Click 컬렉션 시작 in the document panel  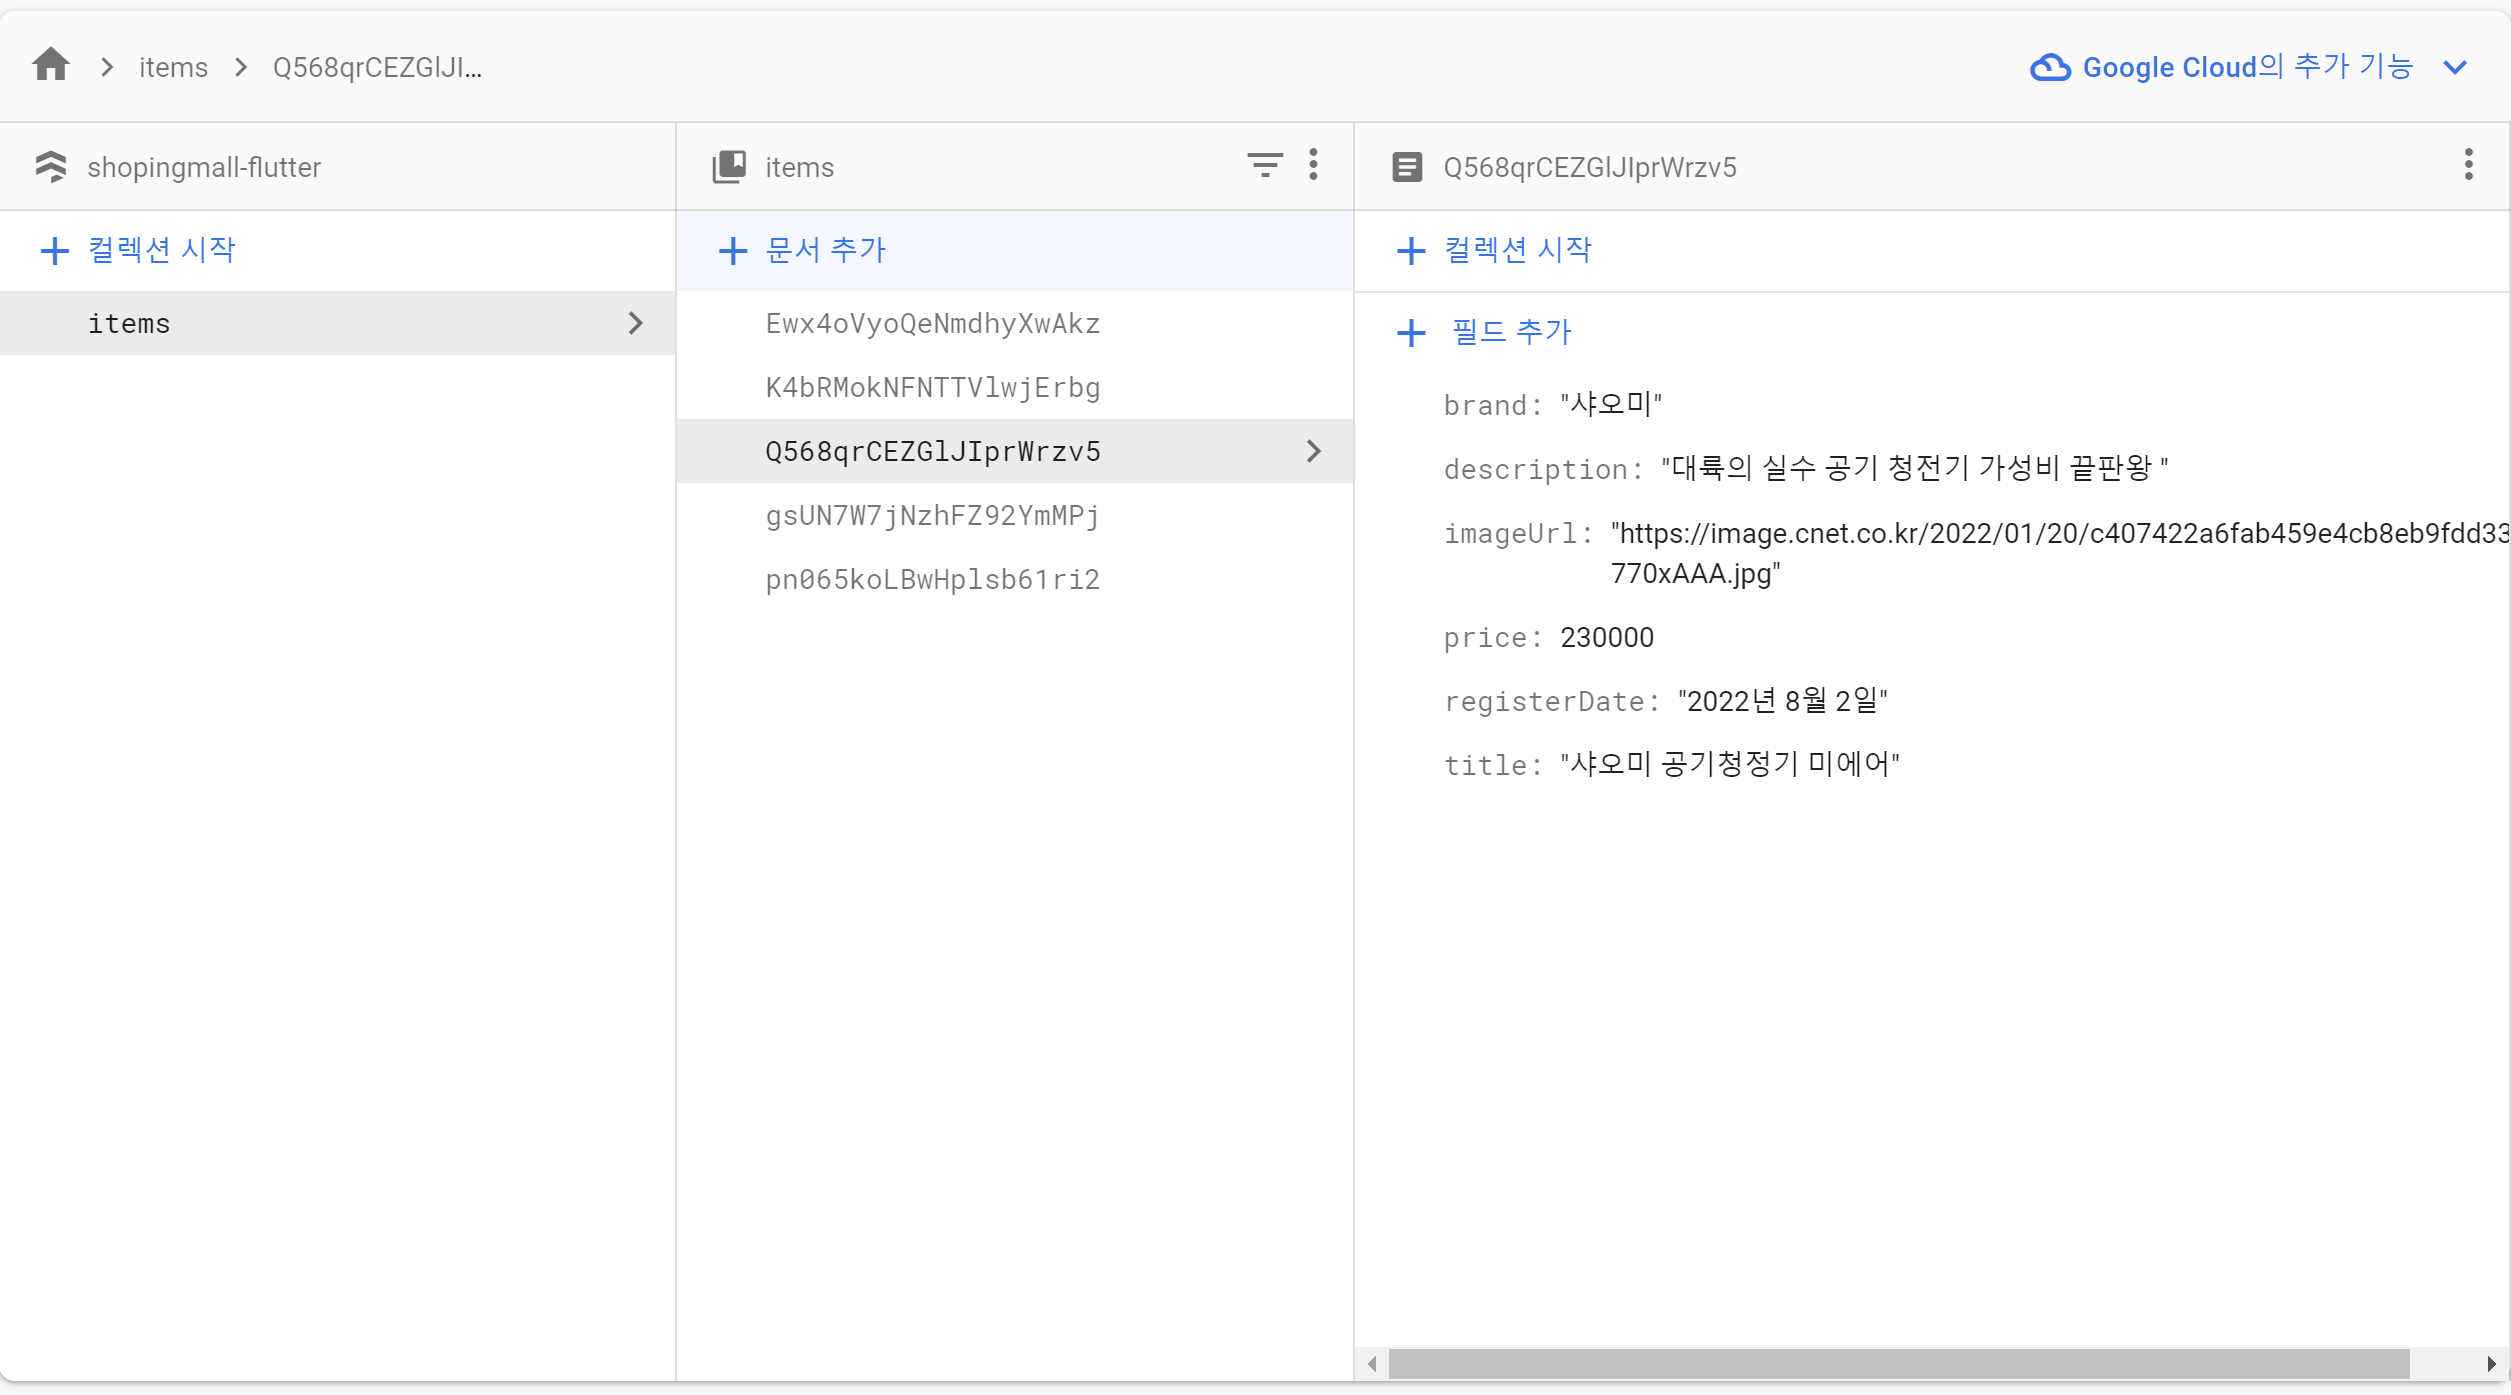1495,250
